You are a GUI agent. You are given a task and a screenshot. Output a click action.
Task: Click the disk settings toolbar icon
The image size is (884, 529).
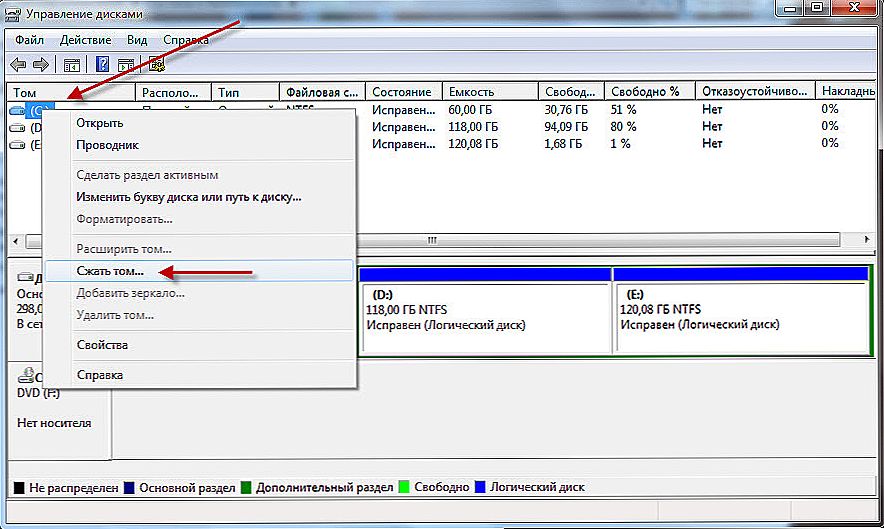(x=155, y=65)
